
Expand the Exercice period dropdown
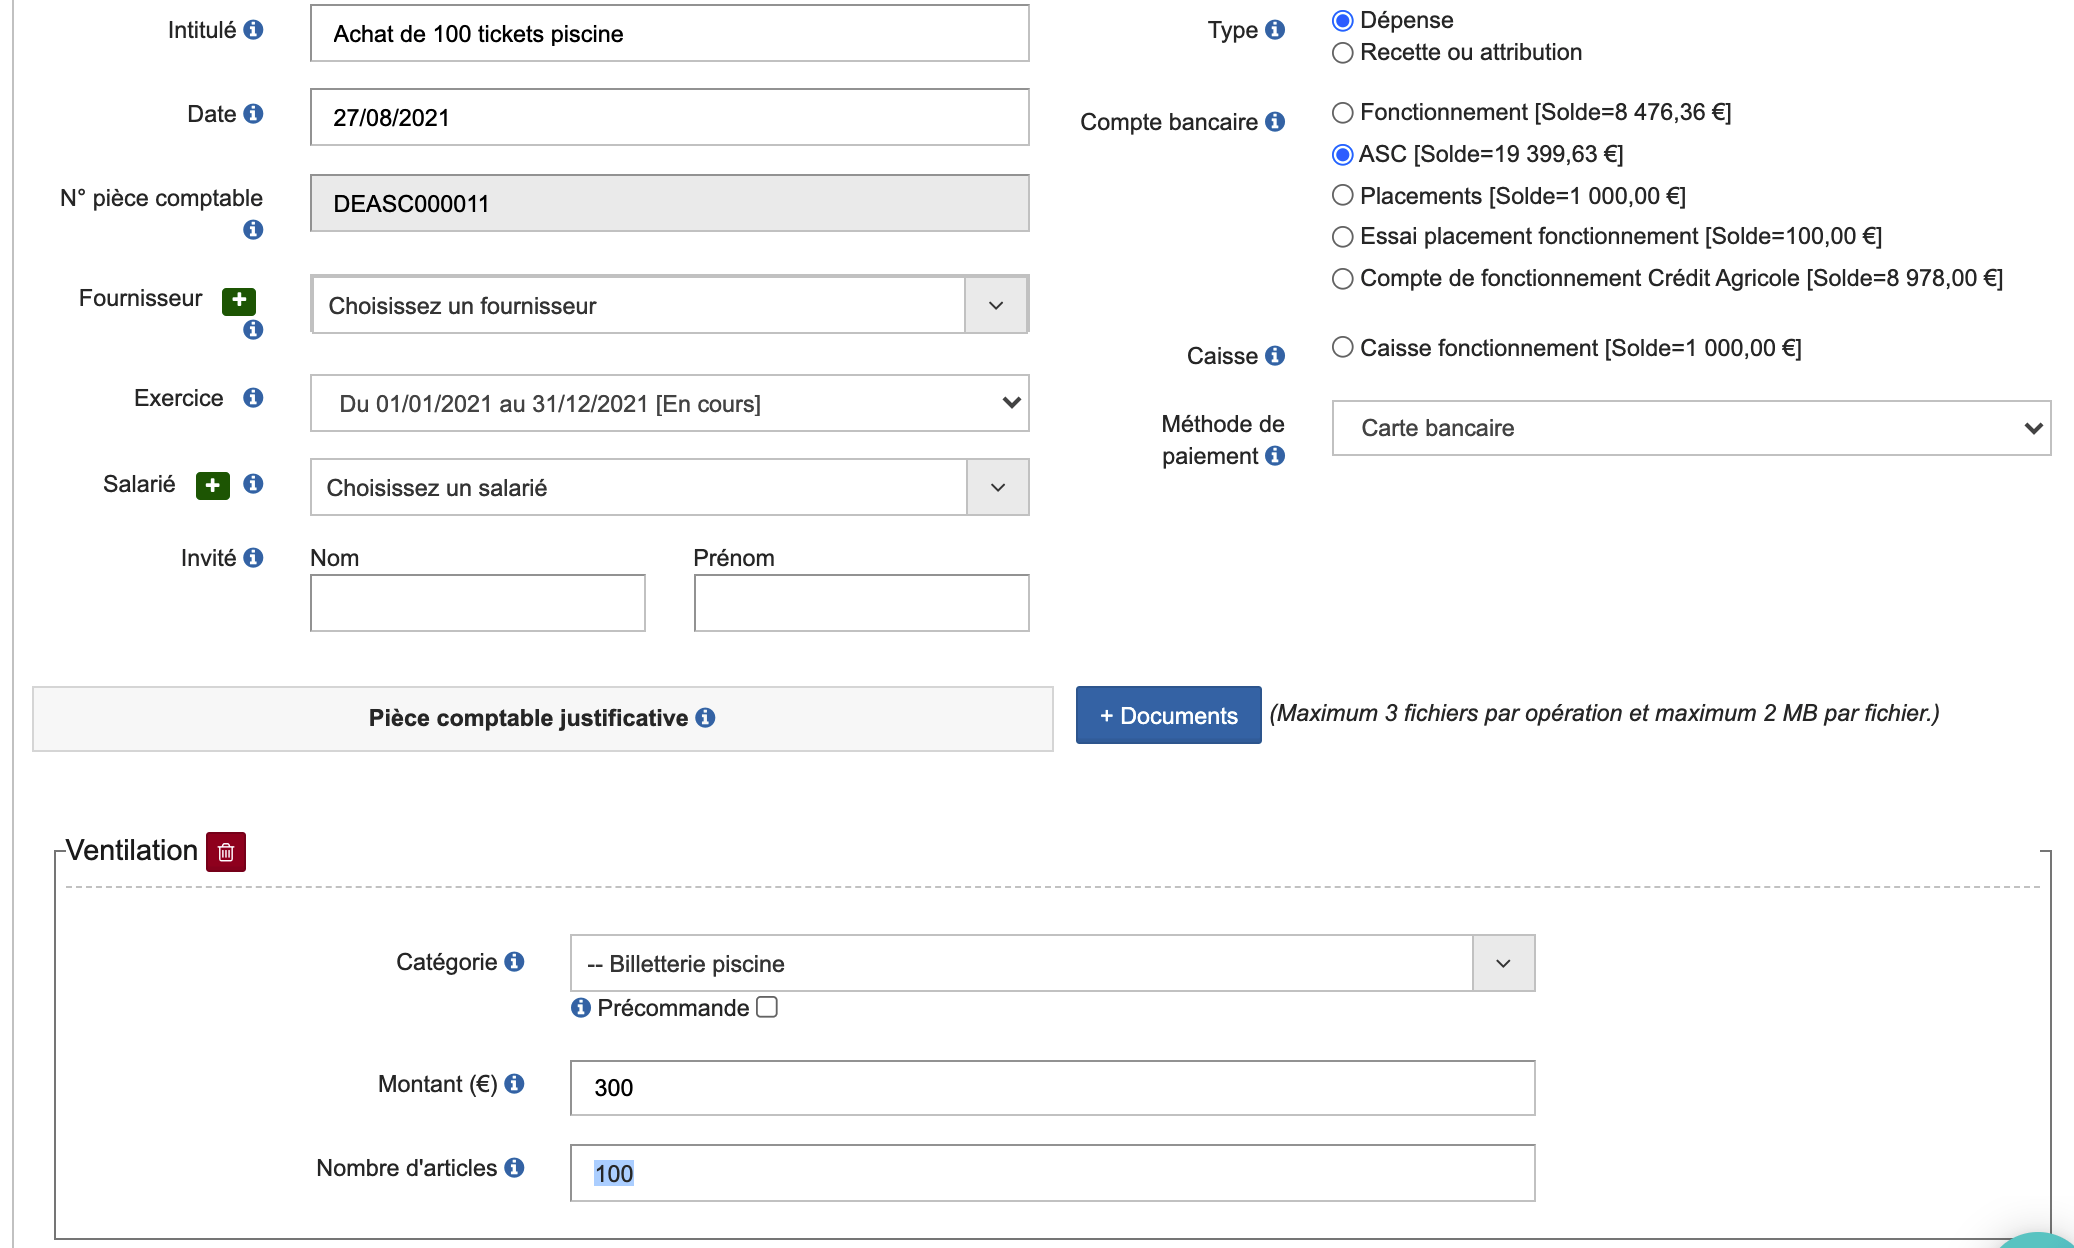pyautogui.click(x=668, y=403)
